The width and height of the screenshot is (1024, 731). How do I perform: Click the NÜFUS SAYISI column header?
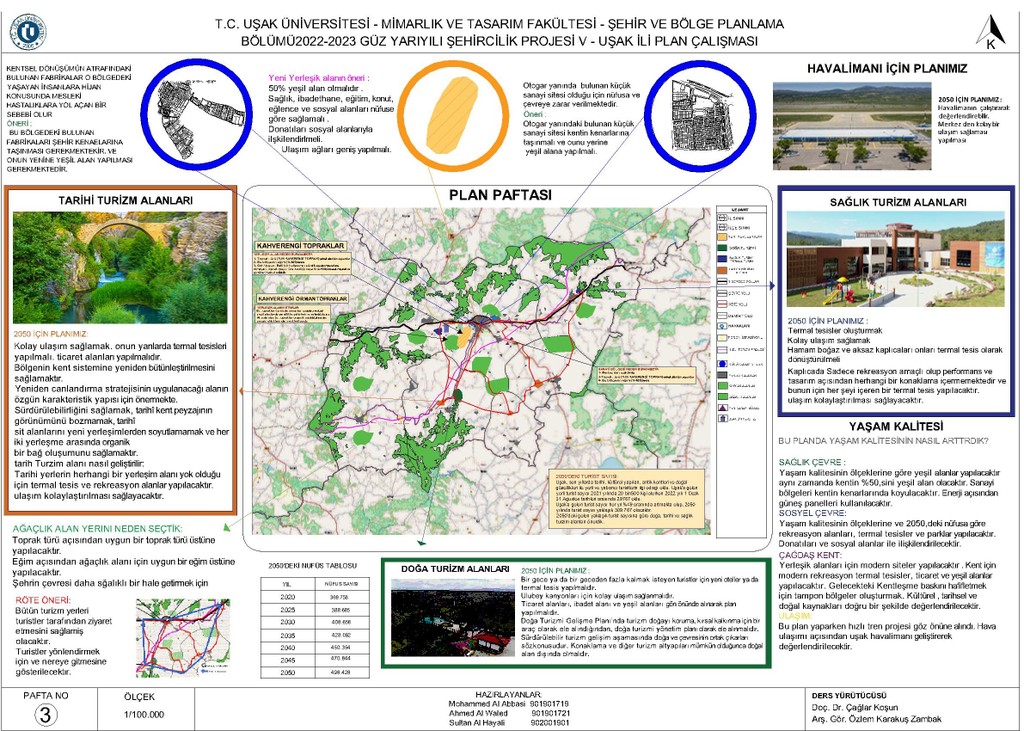(x=342, y=584)
